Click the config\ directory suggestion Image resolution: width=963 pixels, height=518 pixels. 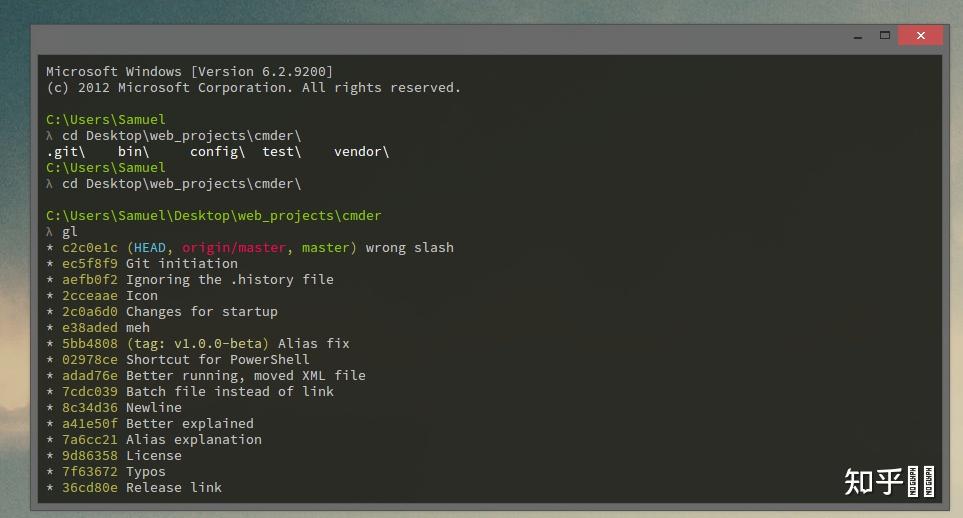217,152
